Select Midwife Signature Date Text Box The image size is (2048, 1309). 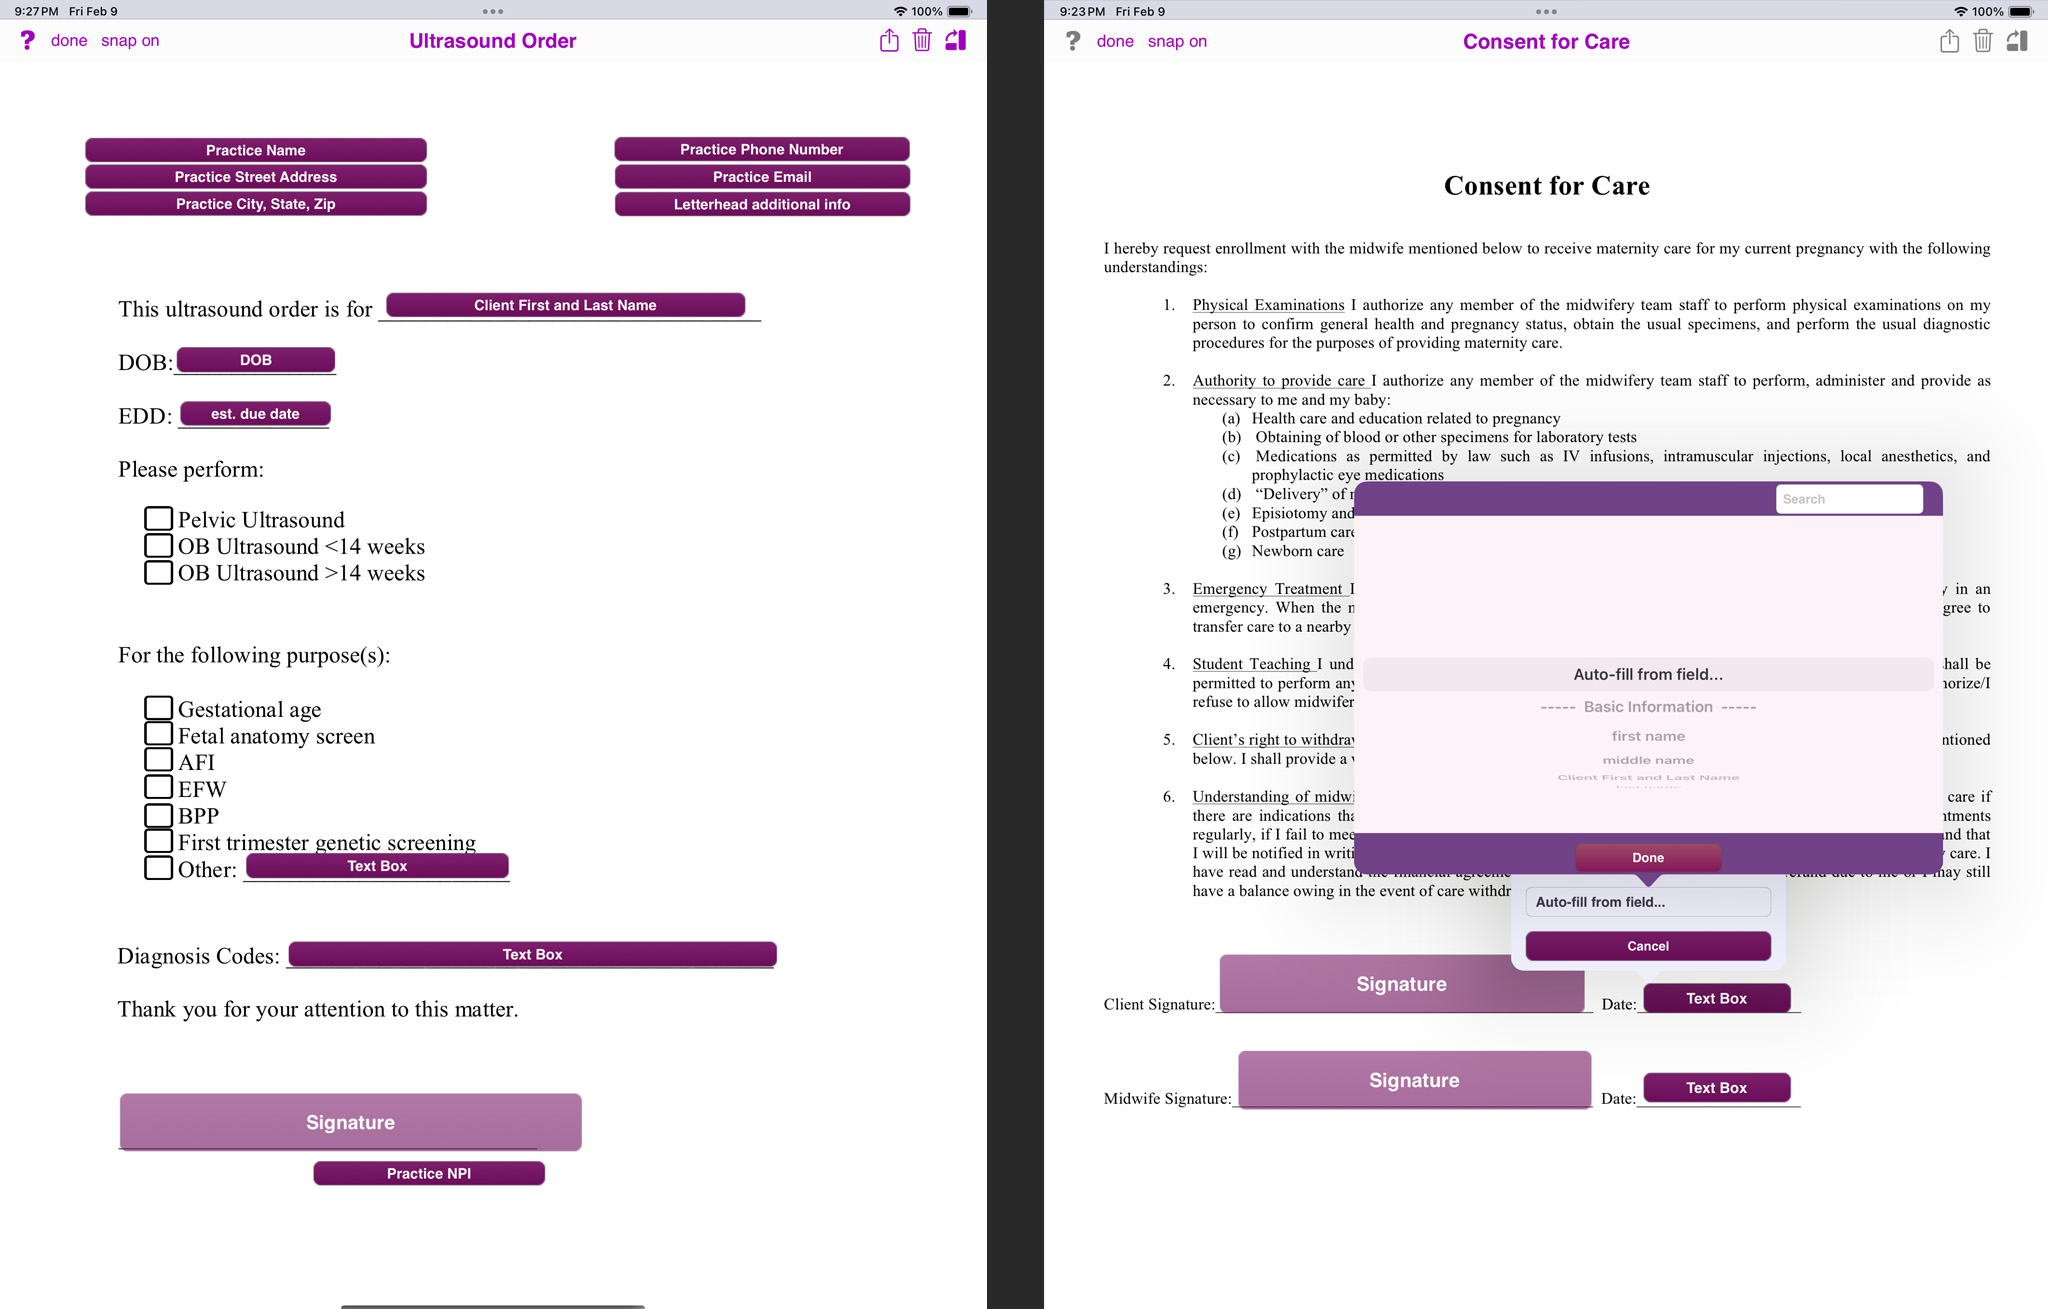1716,1087
